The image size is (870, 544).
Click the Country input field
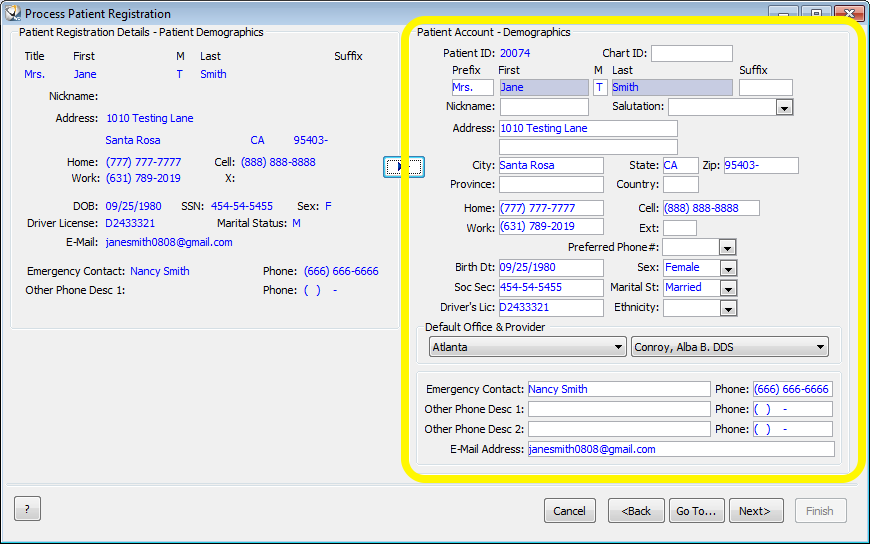pos(680,184)
